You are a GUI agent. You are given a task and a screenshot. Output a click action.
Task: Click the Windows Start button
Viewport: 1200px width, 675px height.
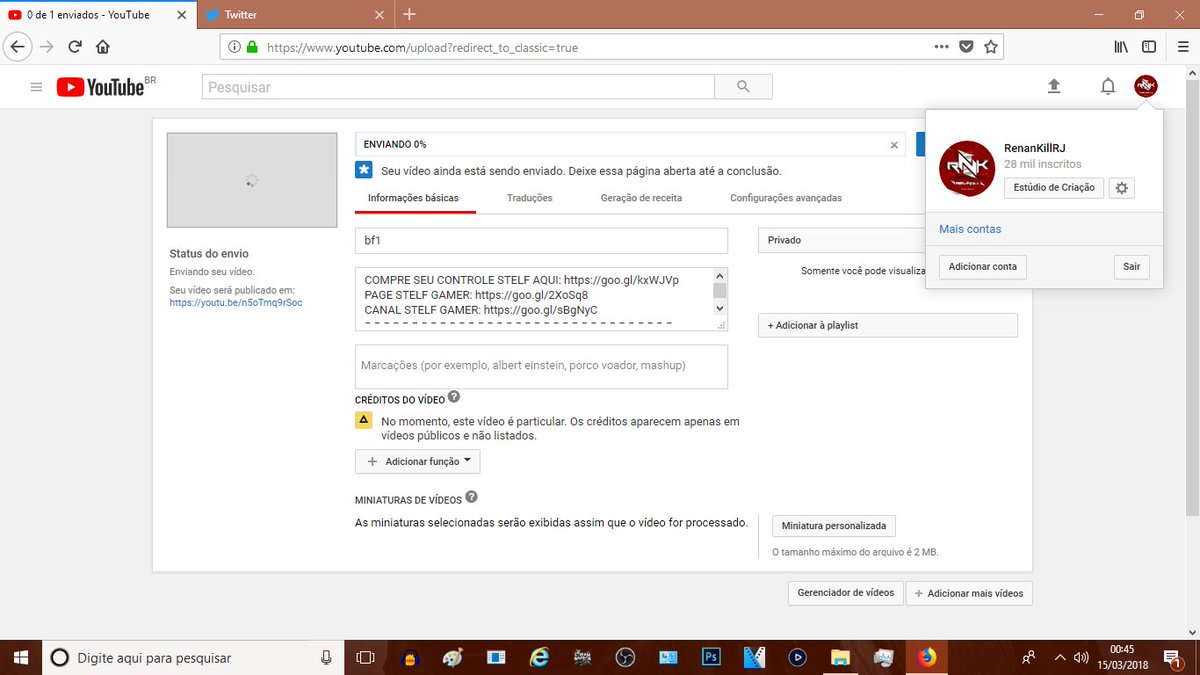20,657
